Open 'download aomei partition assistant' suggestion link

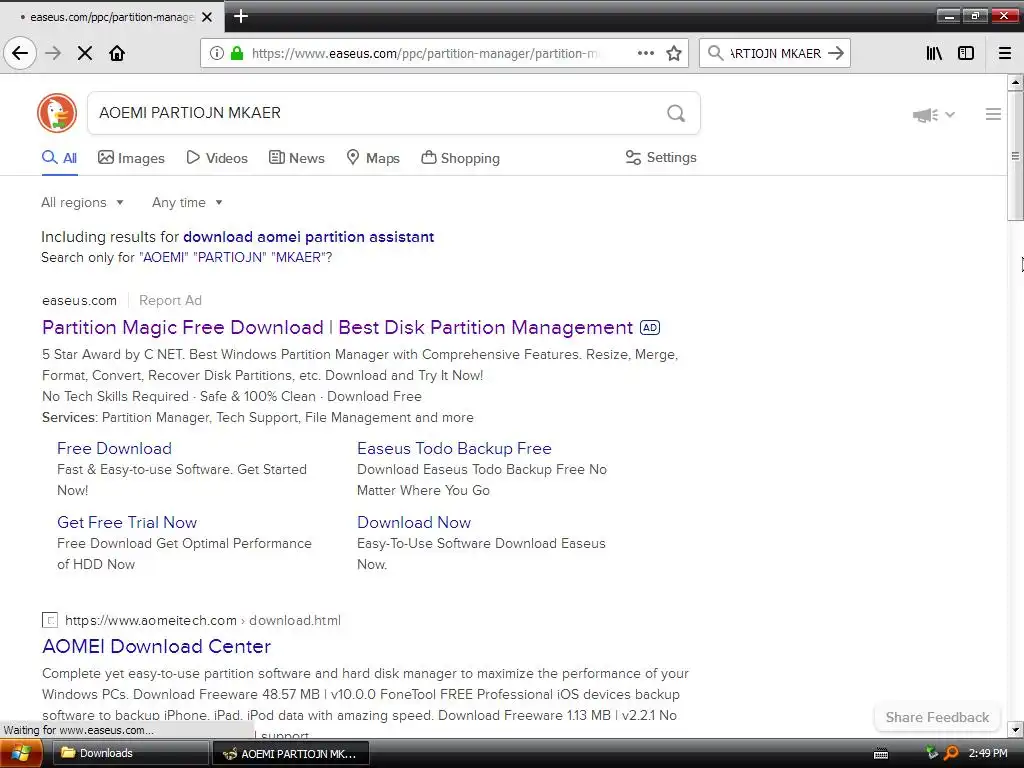pos(308,236)
